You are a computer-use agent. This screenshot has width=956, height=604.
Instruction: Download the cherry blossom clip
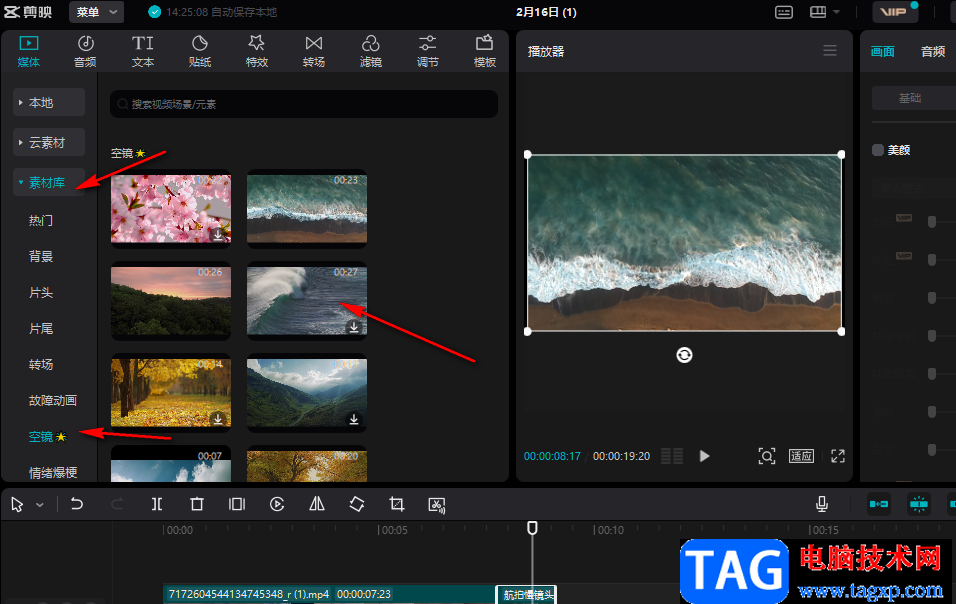pos(218,235)
